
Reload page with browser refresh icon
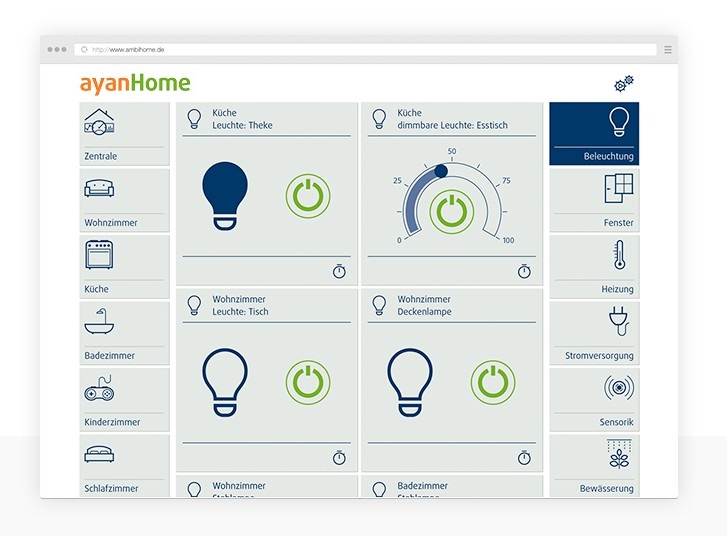coord(84,50)
